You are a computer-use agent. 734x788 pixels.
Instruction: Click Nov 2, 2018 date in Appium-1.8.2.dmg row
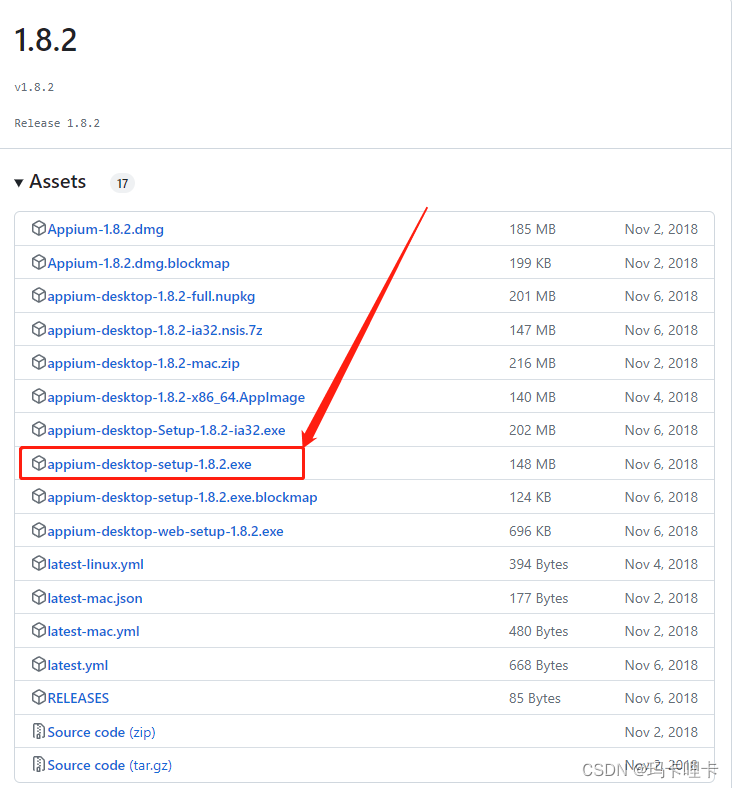(x=661, y=229)
